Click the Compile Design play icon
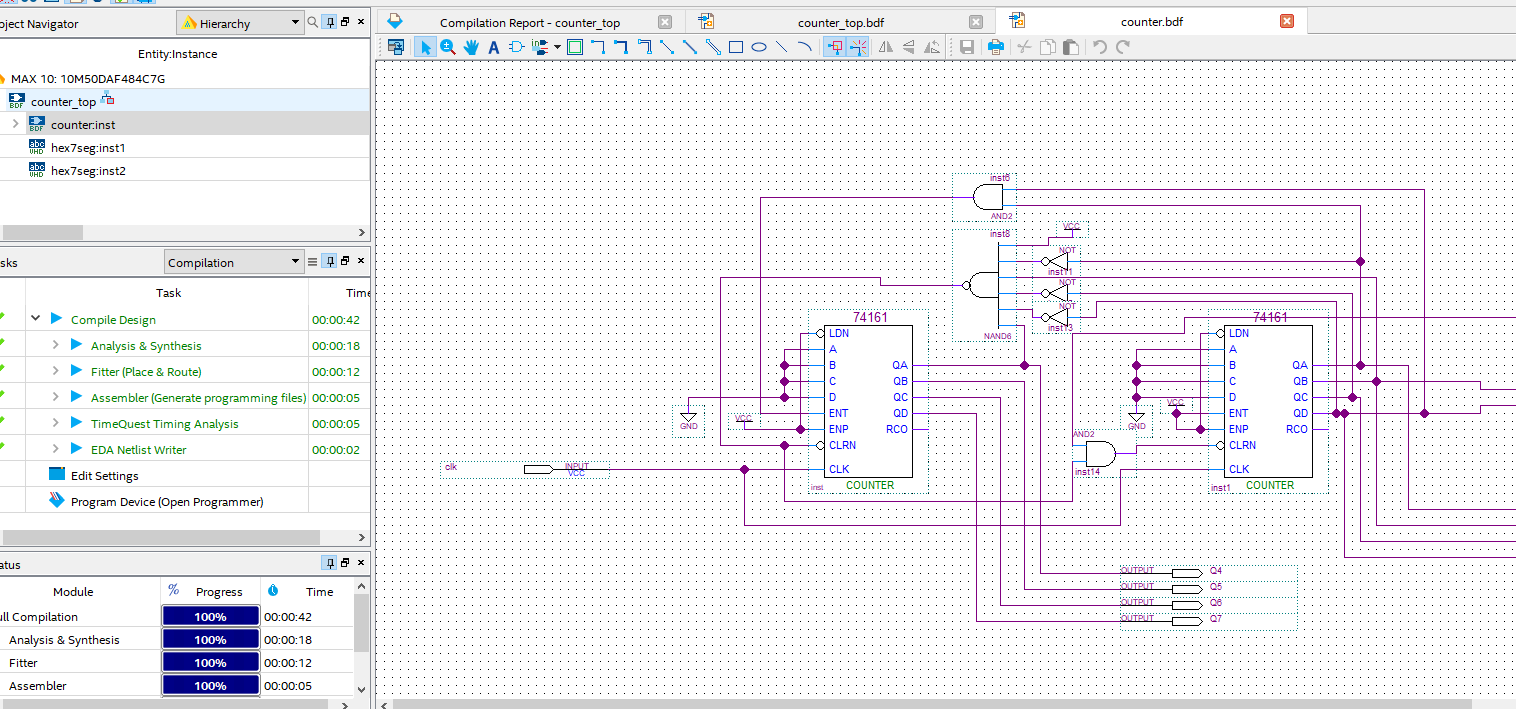 (57, 319)
